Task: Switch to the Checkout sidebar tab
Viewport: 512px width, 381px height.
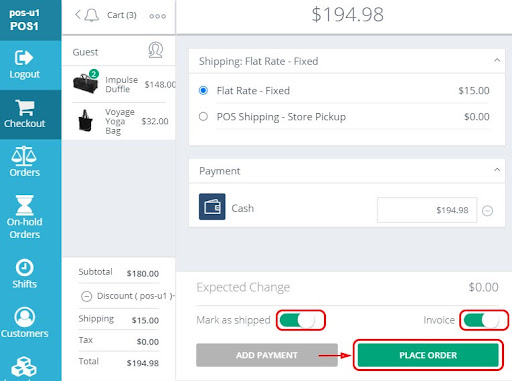Action: 25,114
